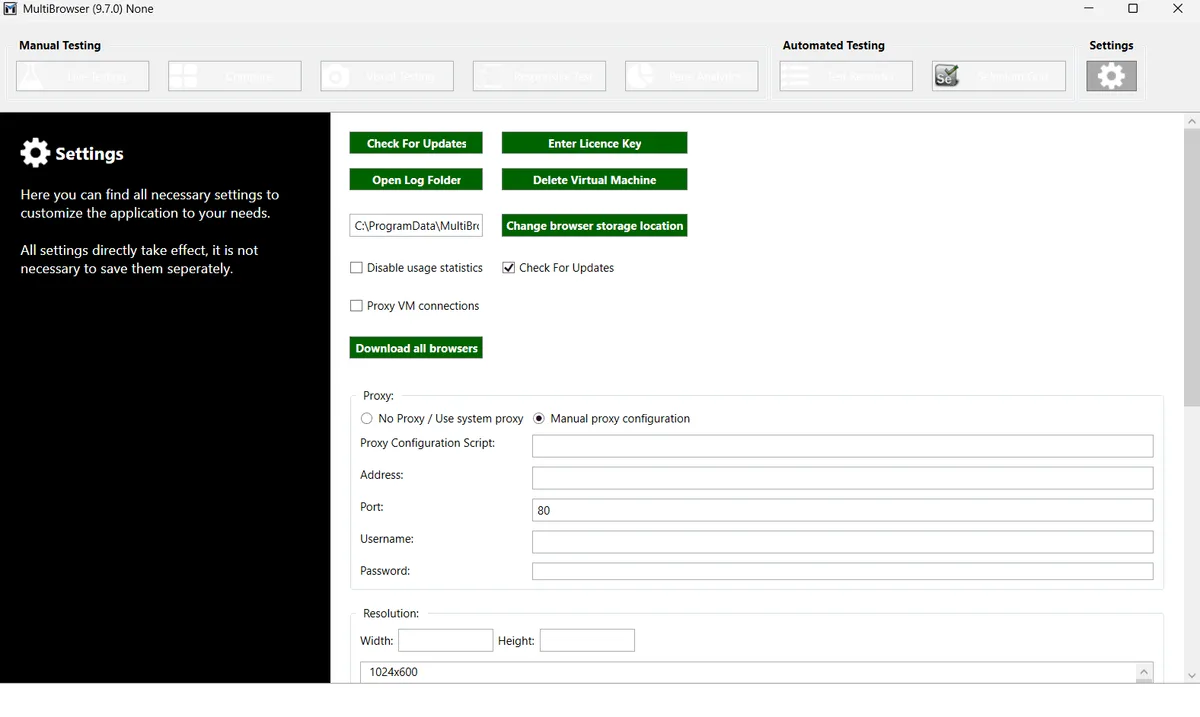Click Open Log Folder button
The width and height of the screenshot is (1200, 717).
[416, 180]
